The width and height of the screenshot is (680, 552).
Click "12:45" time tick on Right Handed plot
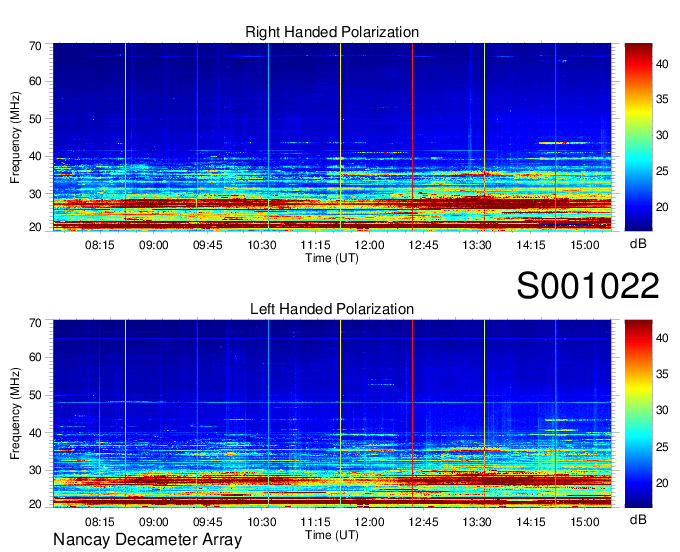423,245
